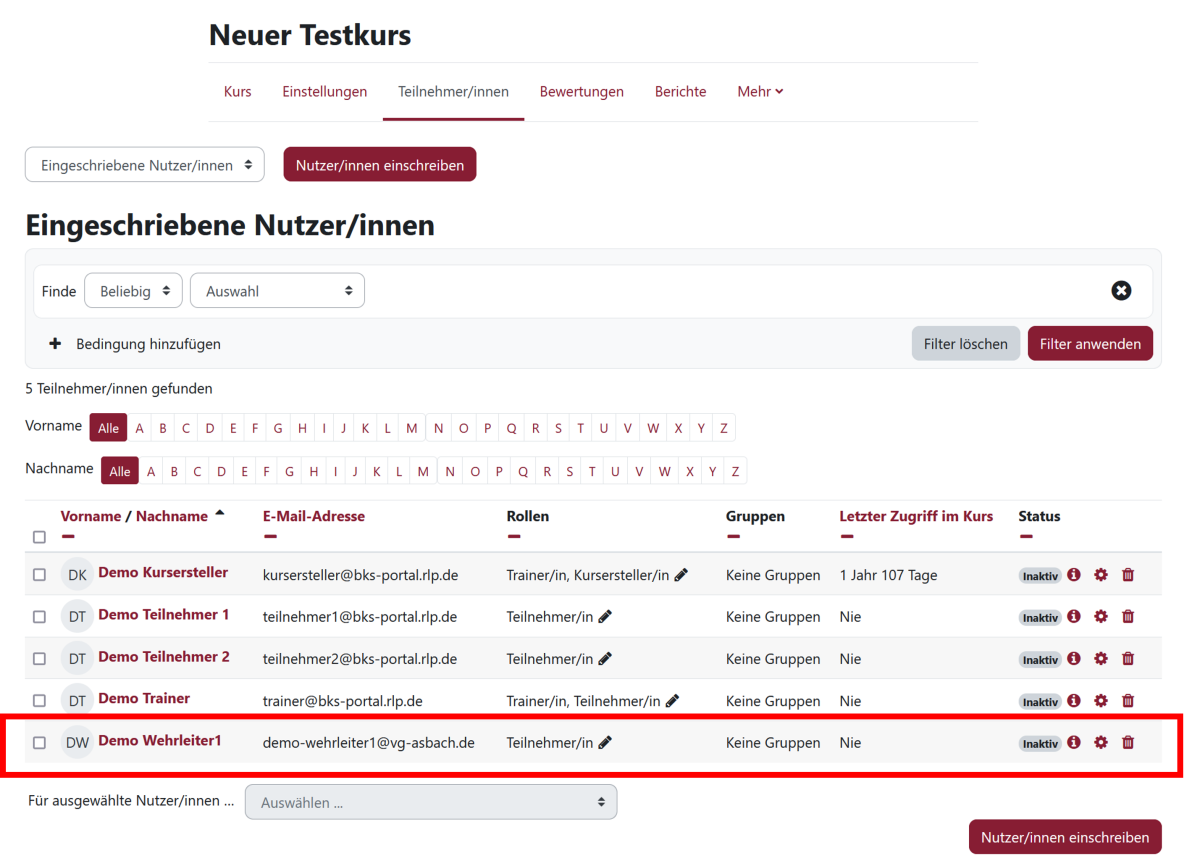Open gear settings for Demo Wehrleiter1 enrolment
Screen dimensions: 1200x861
point(1101,743)
